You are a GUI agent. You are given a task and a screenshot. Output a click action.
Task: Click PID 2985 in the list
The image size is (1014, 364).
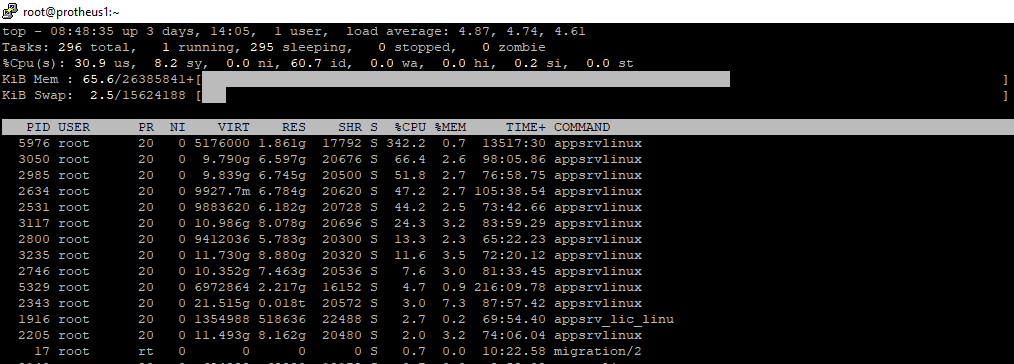tap(34, 175)
